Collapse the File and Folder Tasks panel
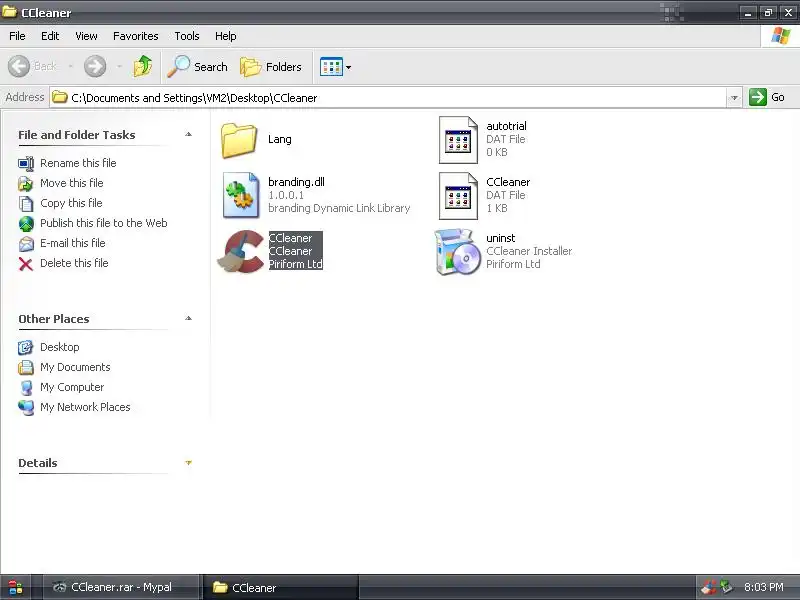 coord(188,135)
